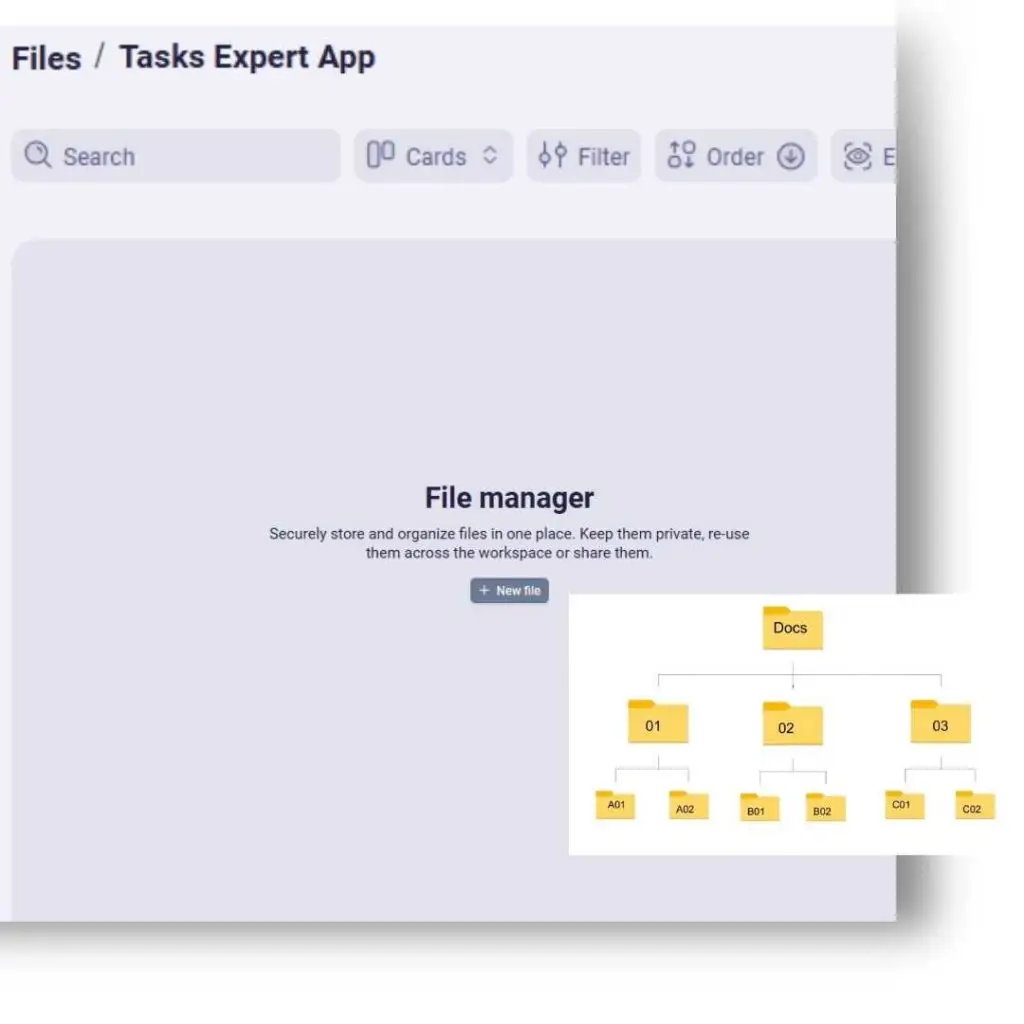
Task: Click the Cards layout columns icon
Action: (x=380, y=156)
